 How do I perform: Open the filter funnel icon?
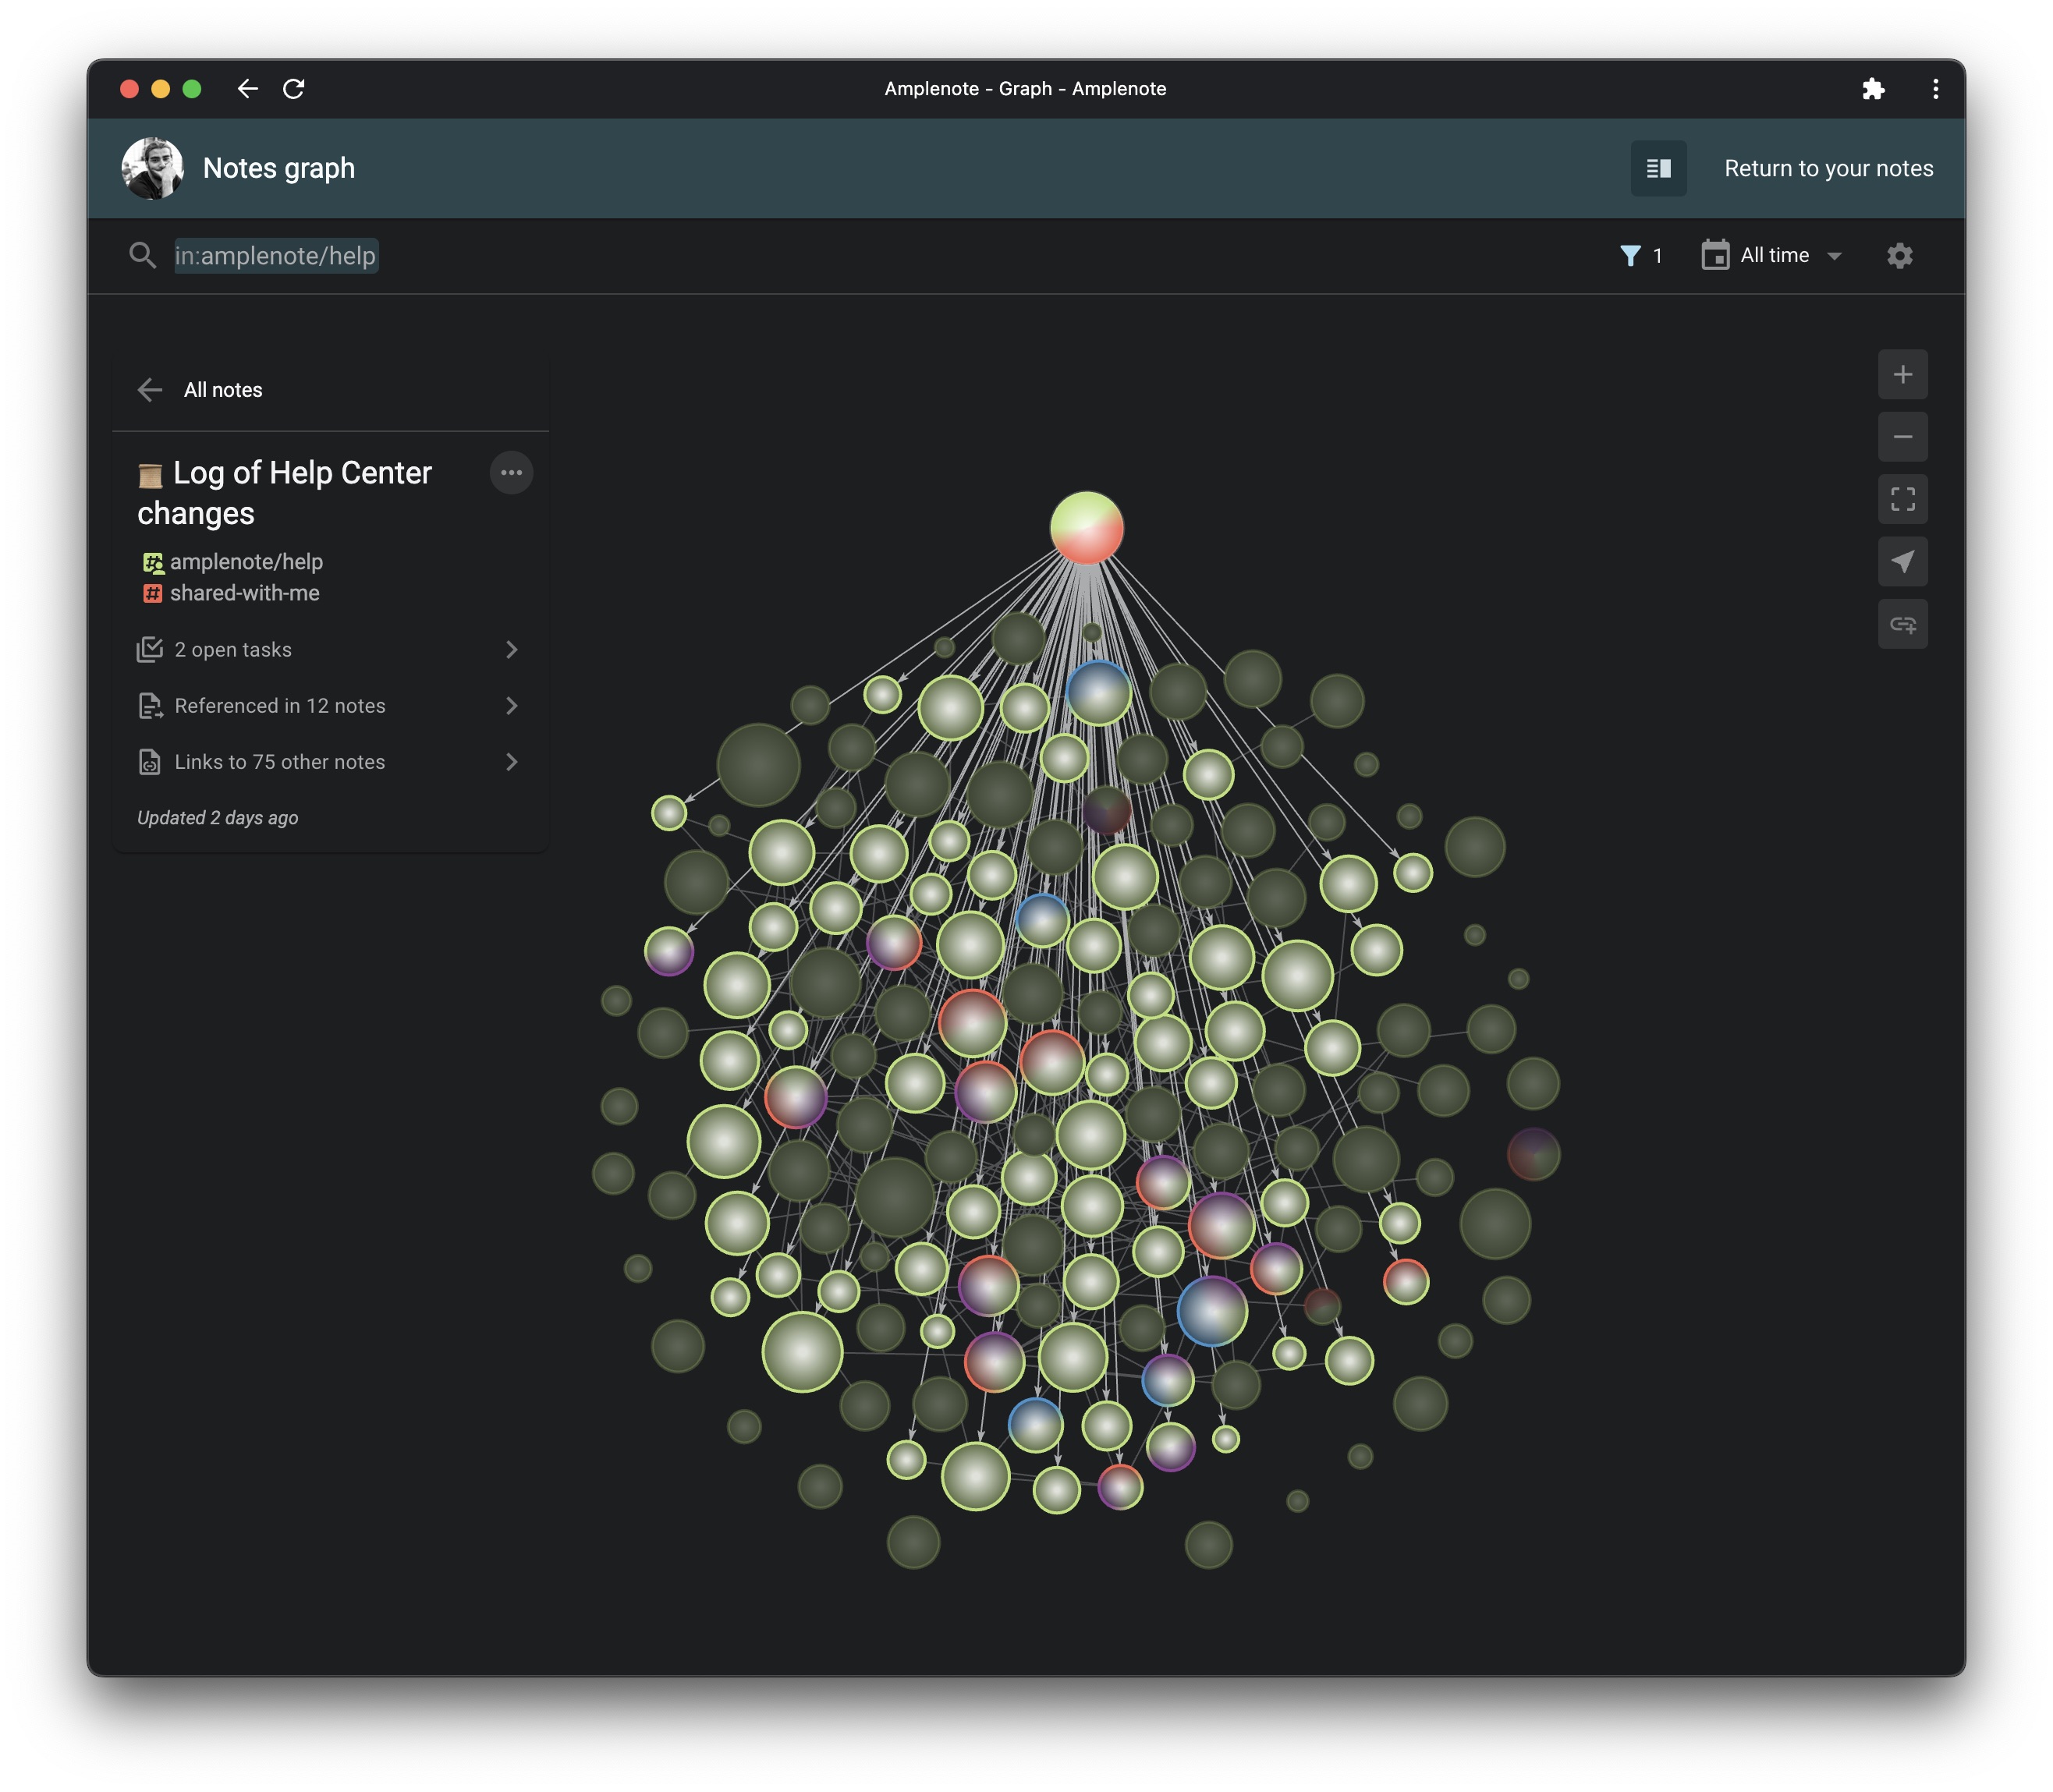pos(1630,256)
